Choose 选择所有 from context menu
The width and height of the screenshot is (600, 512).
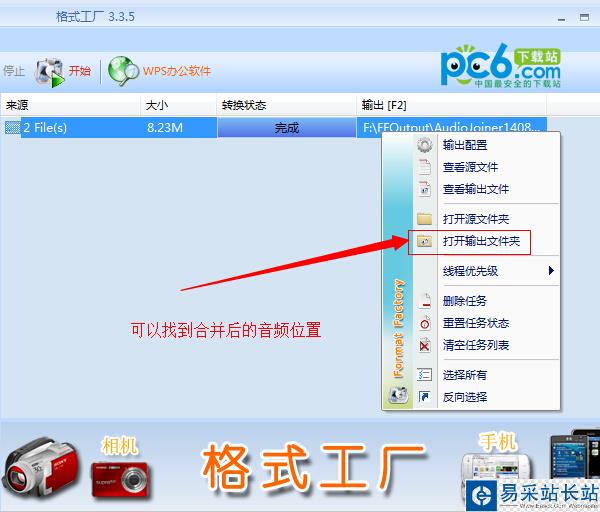(465, 375)
